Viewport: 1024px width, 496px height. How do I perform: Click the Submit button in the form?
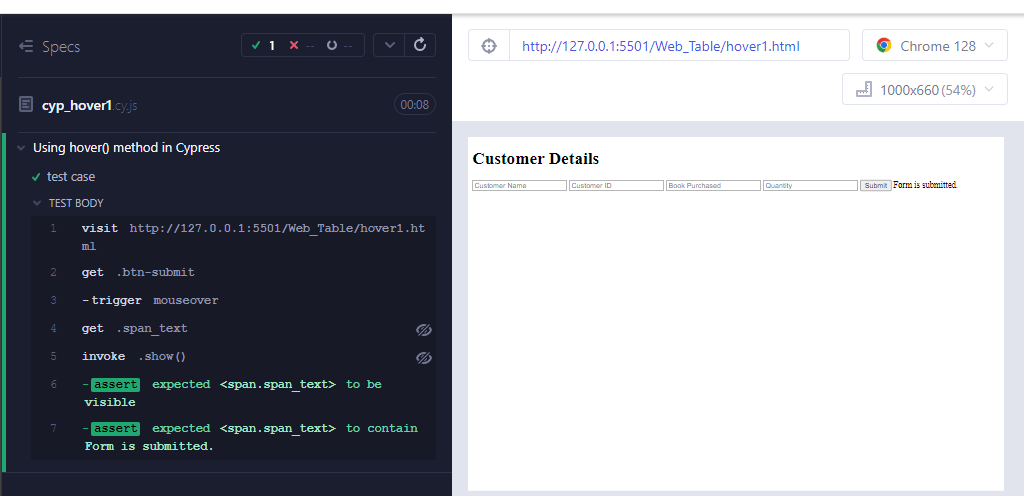click(x=876, y=185)
